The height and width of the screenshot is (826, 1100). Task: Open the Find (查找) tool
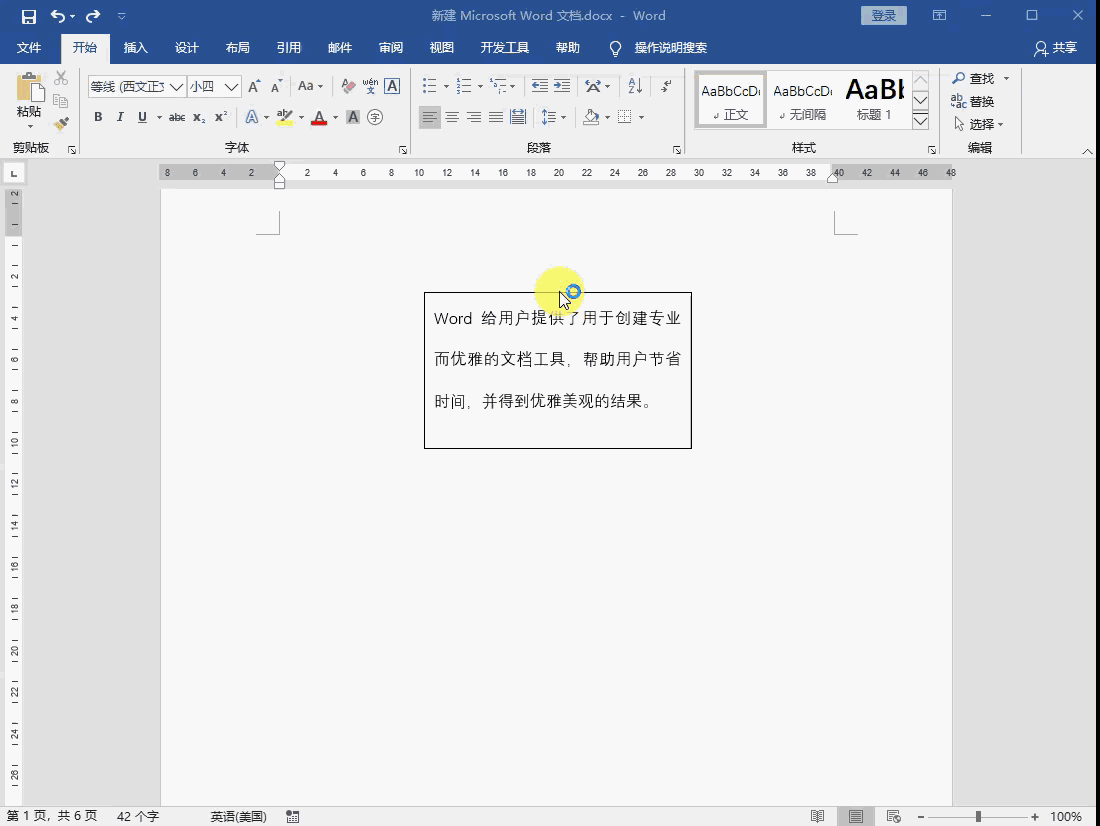tap(974, 79)
